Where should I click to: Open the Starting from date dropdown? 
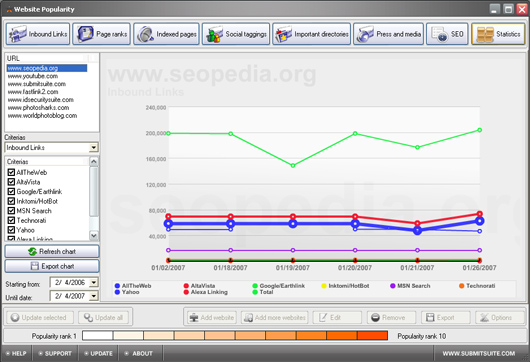coord(94,282)
